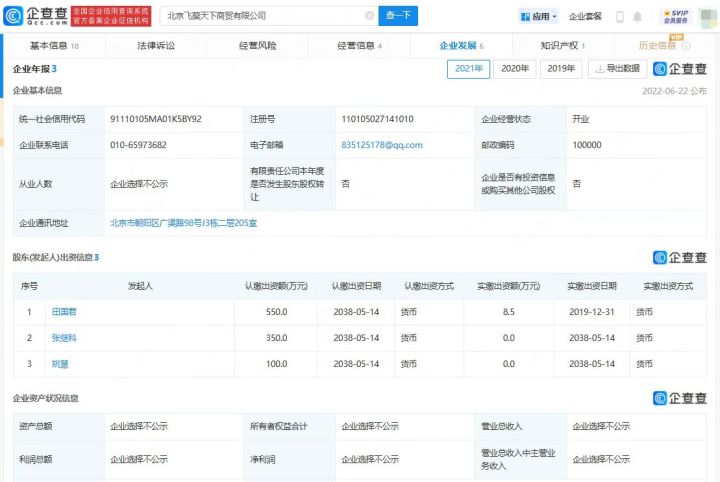The height and width of the screenshot is (482, 720).
Task: Click the red 全国企业信用查询系统 banner
Action: [111, 16]
